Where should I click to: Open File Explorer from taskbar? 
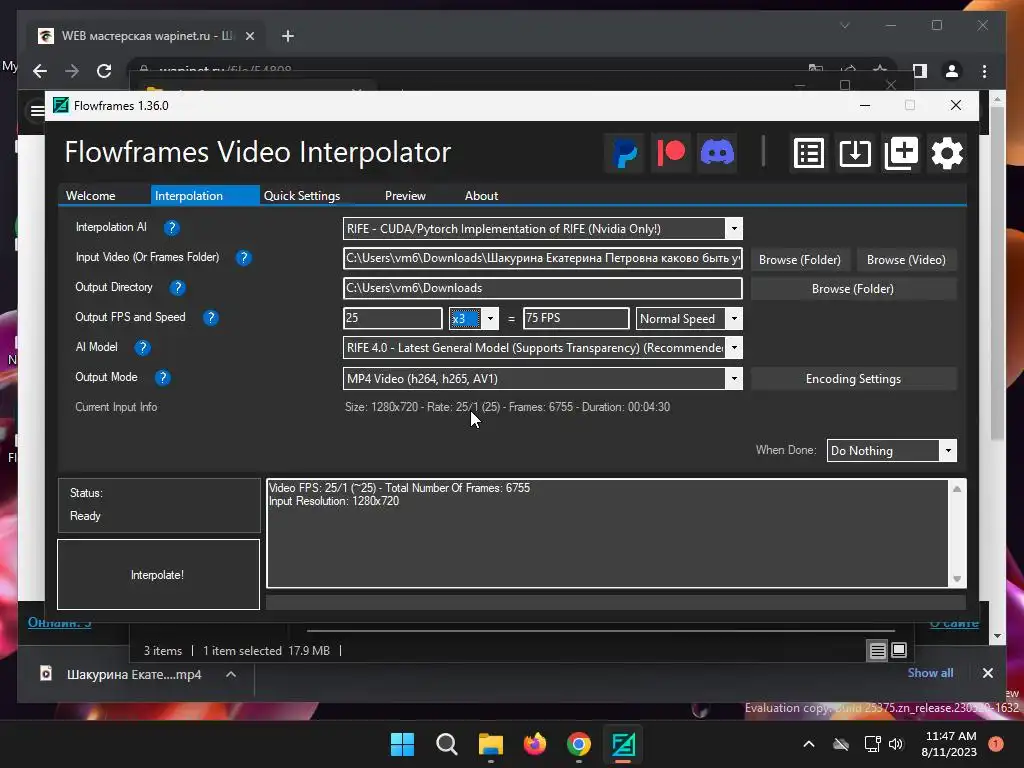pyautogui.click(x=490, y=744)
